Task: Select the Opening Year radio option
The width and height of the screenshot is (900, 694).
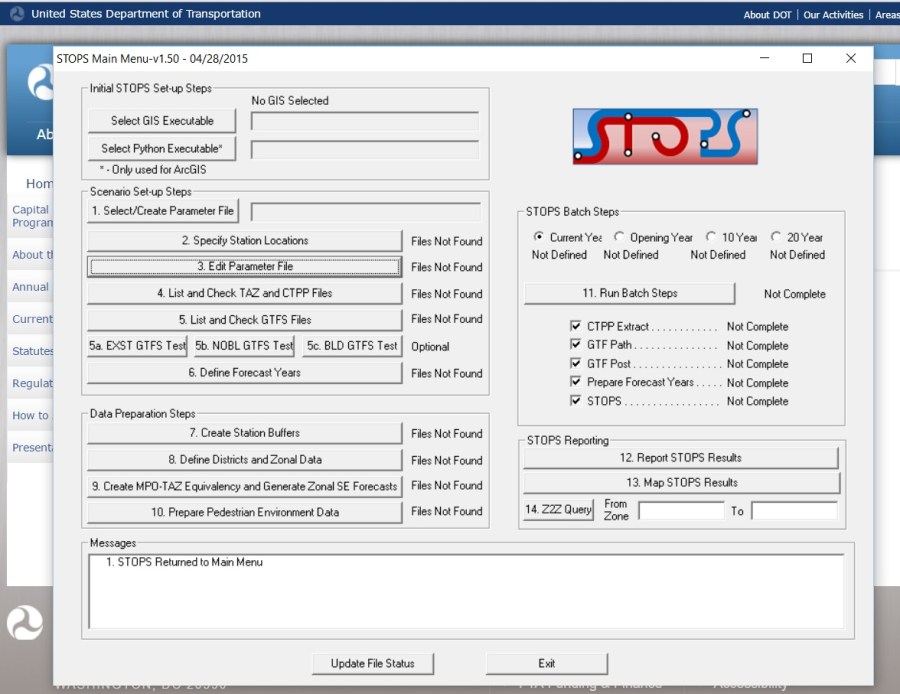Action: pyautogui.click(x=620, y=237)
